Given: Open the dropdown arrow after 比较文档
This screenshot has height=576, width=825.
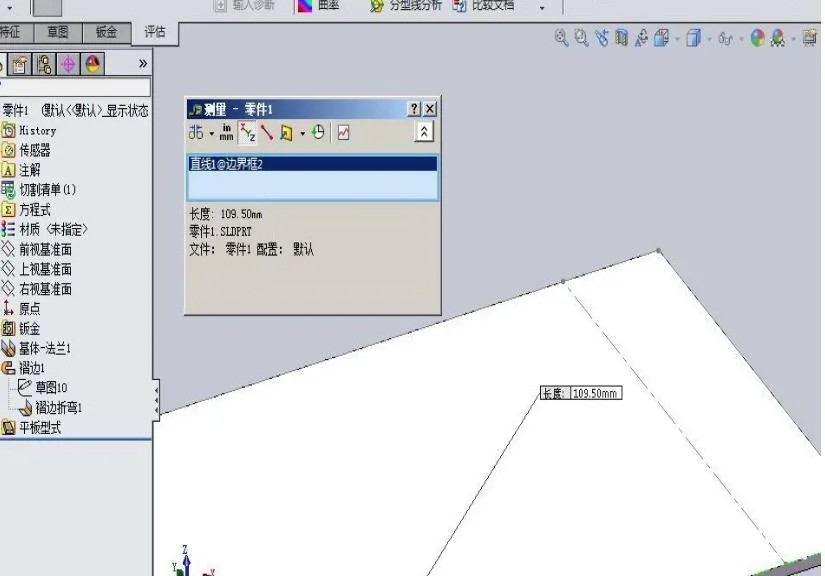Looking at the screenshot, I should coord(542,7).
